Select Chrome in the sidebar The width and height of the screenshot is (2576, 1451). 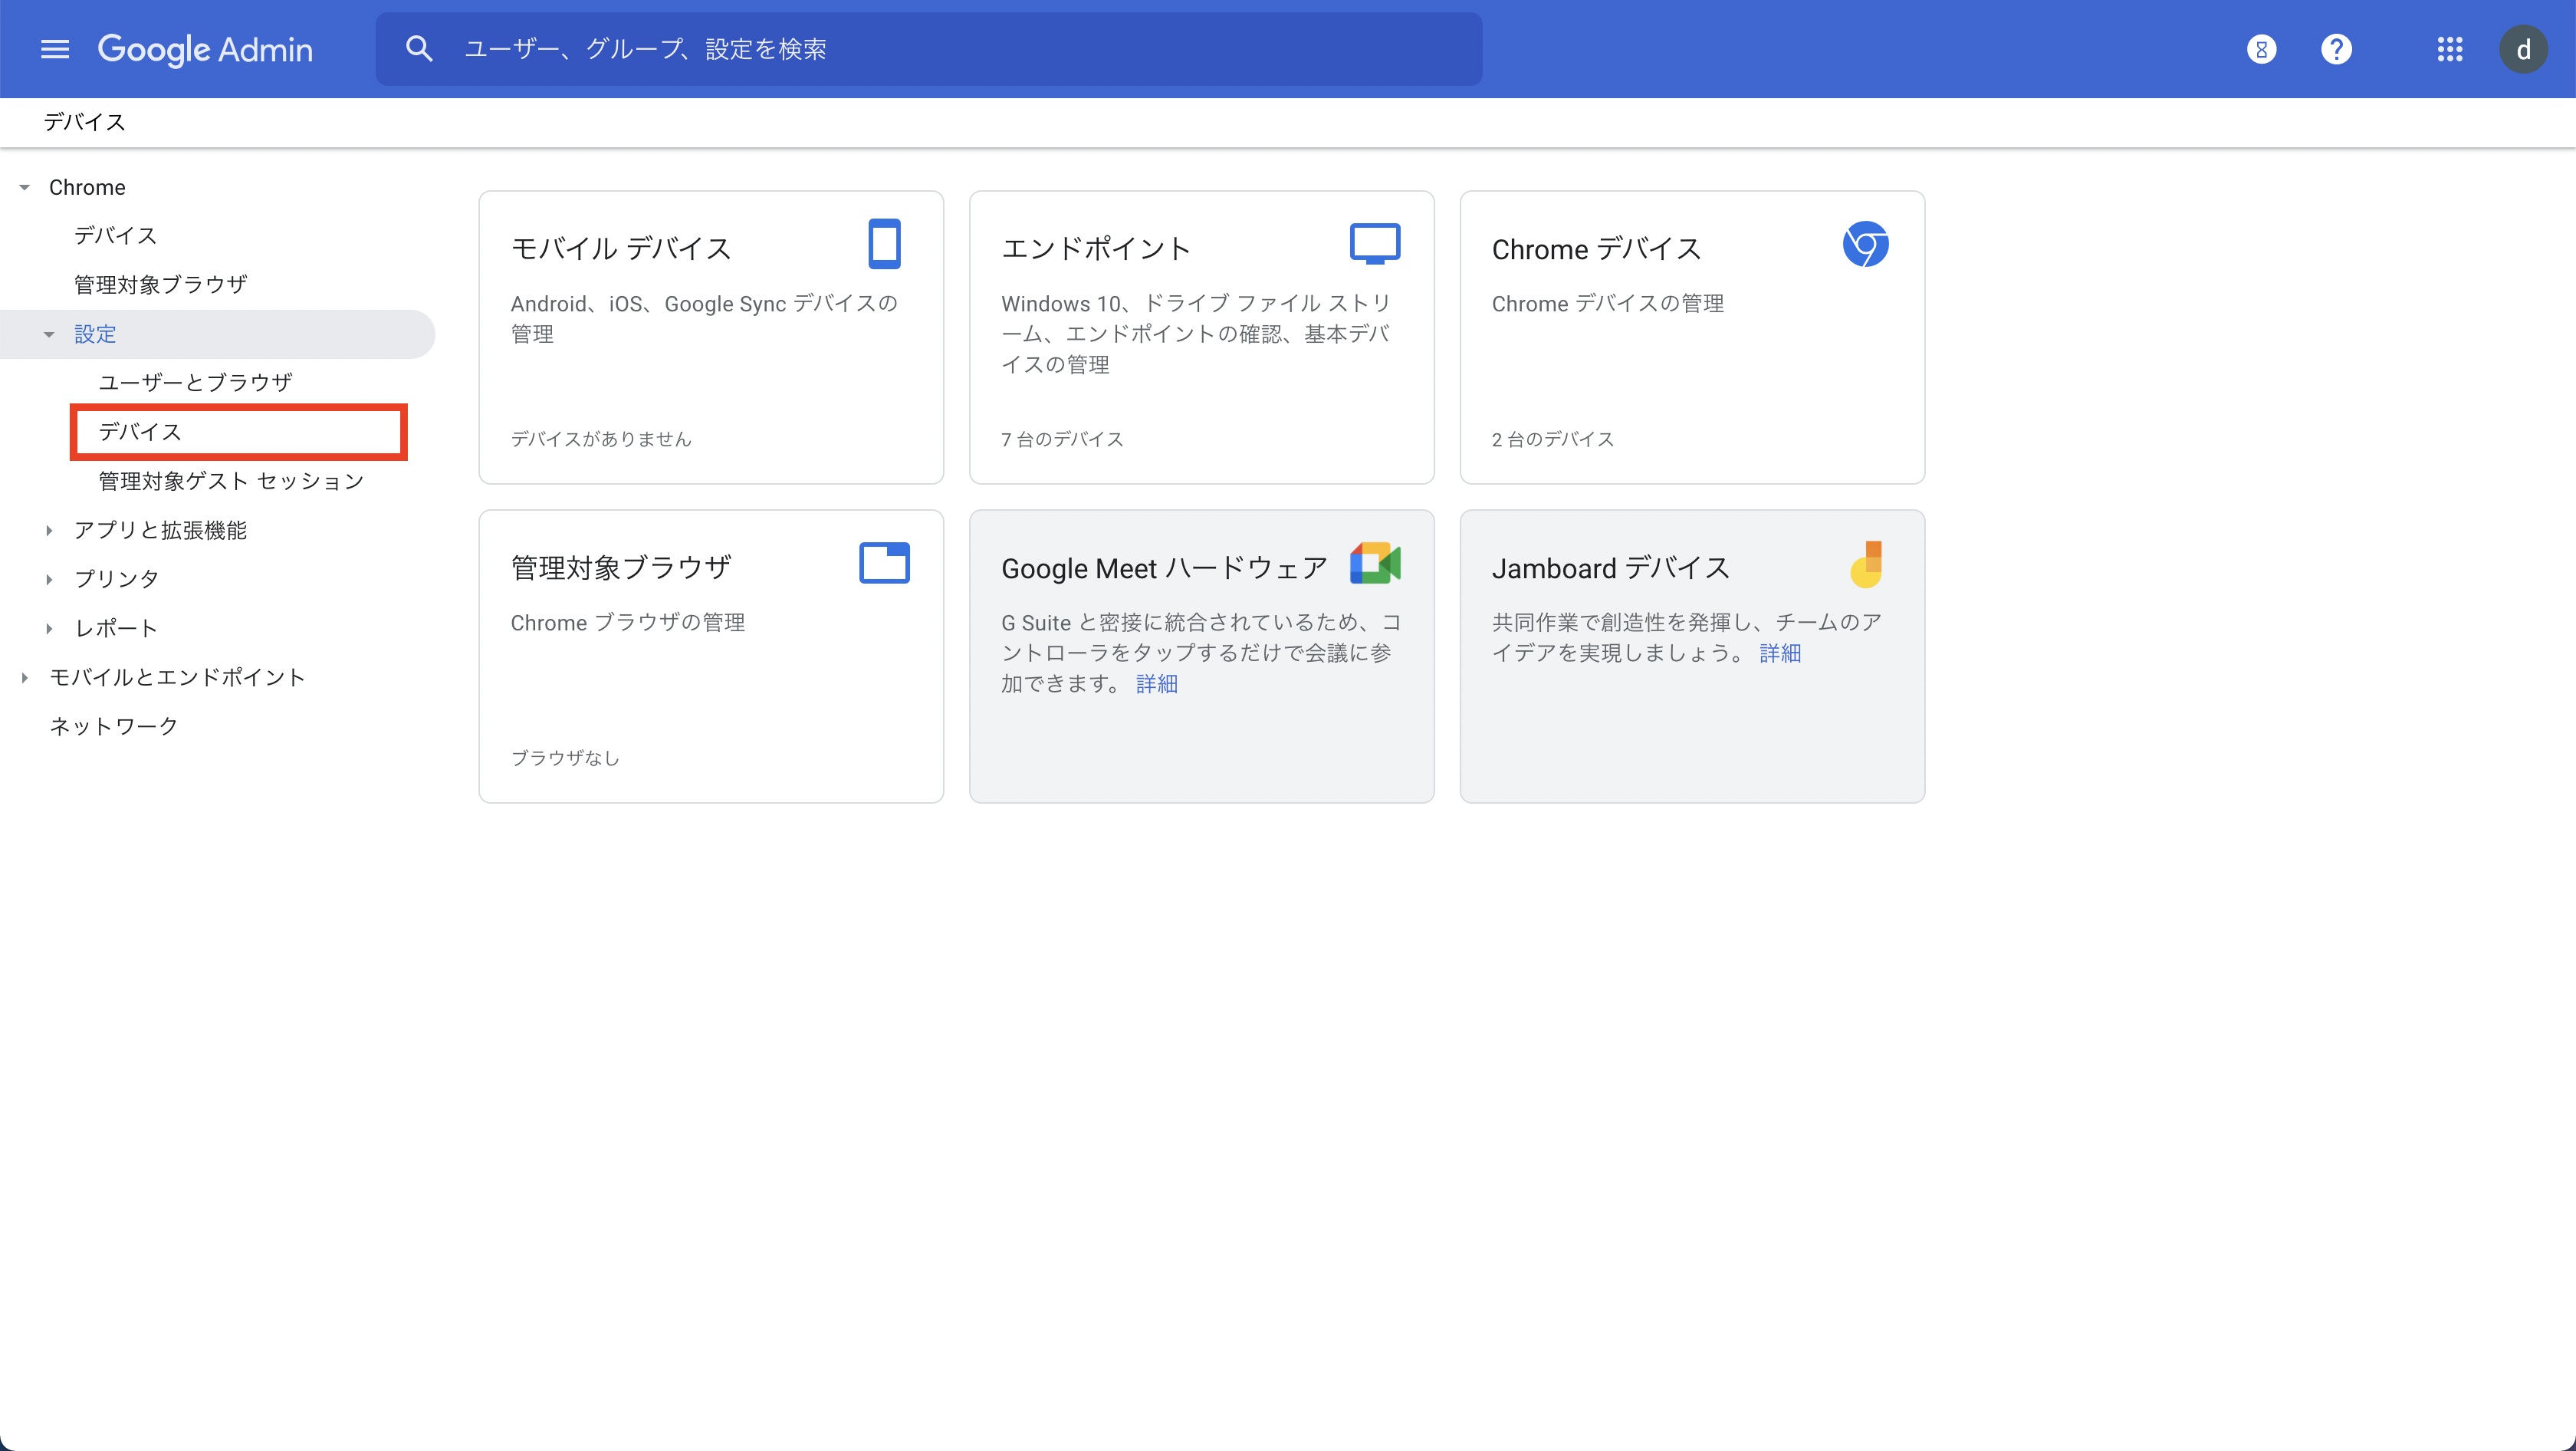pyautogui.click(x=87, y=187)
